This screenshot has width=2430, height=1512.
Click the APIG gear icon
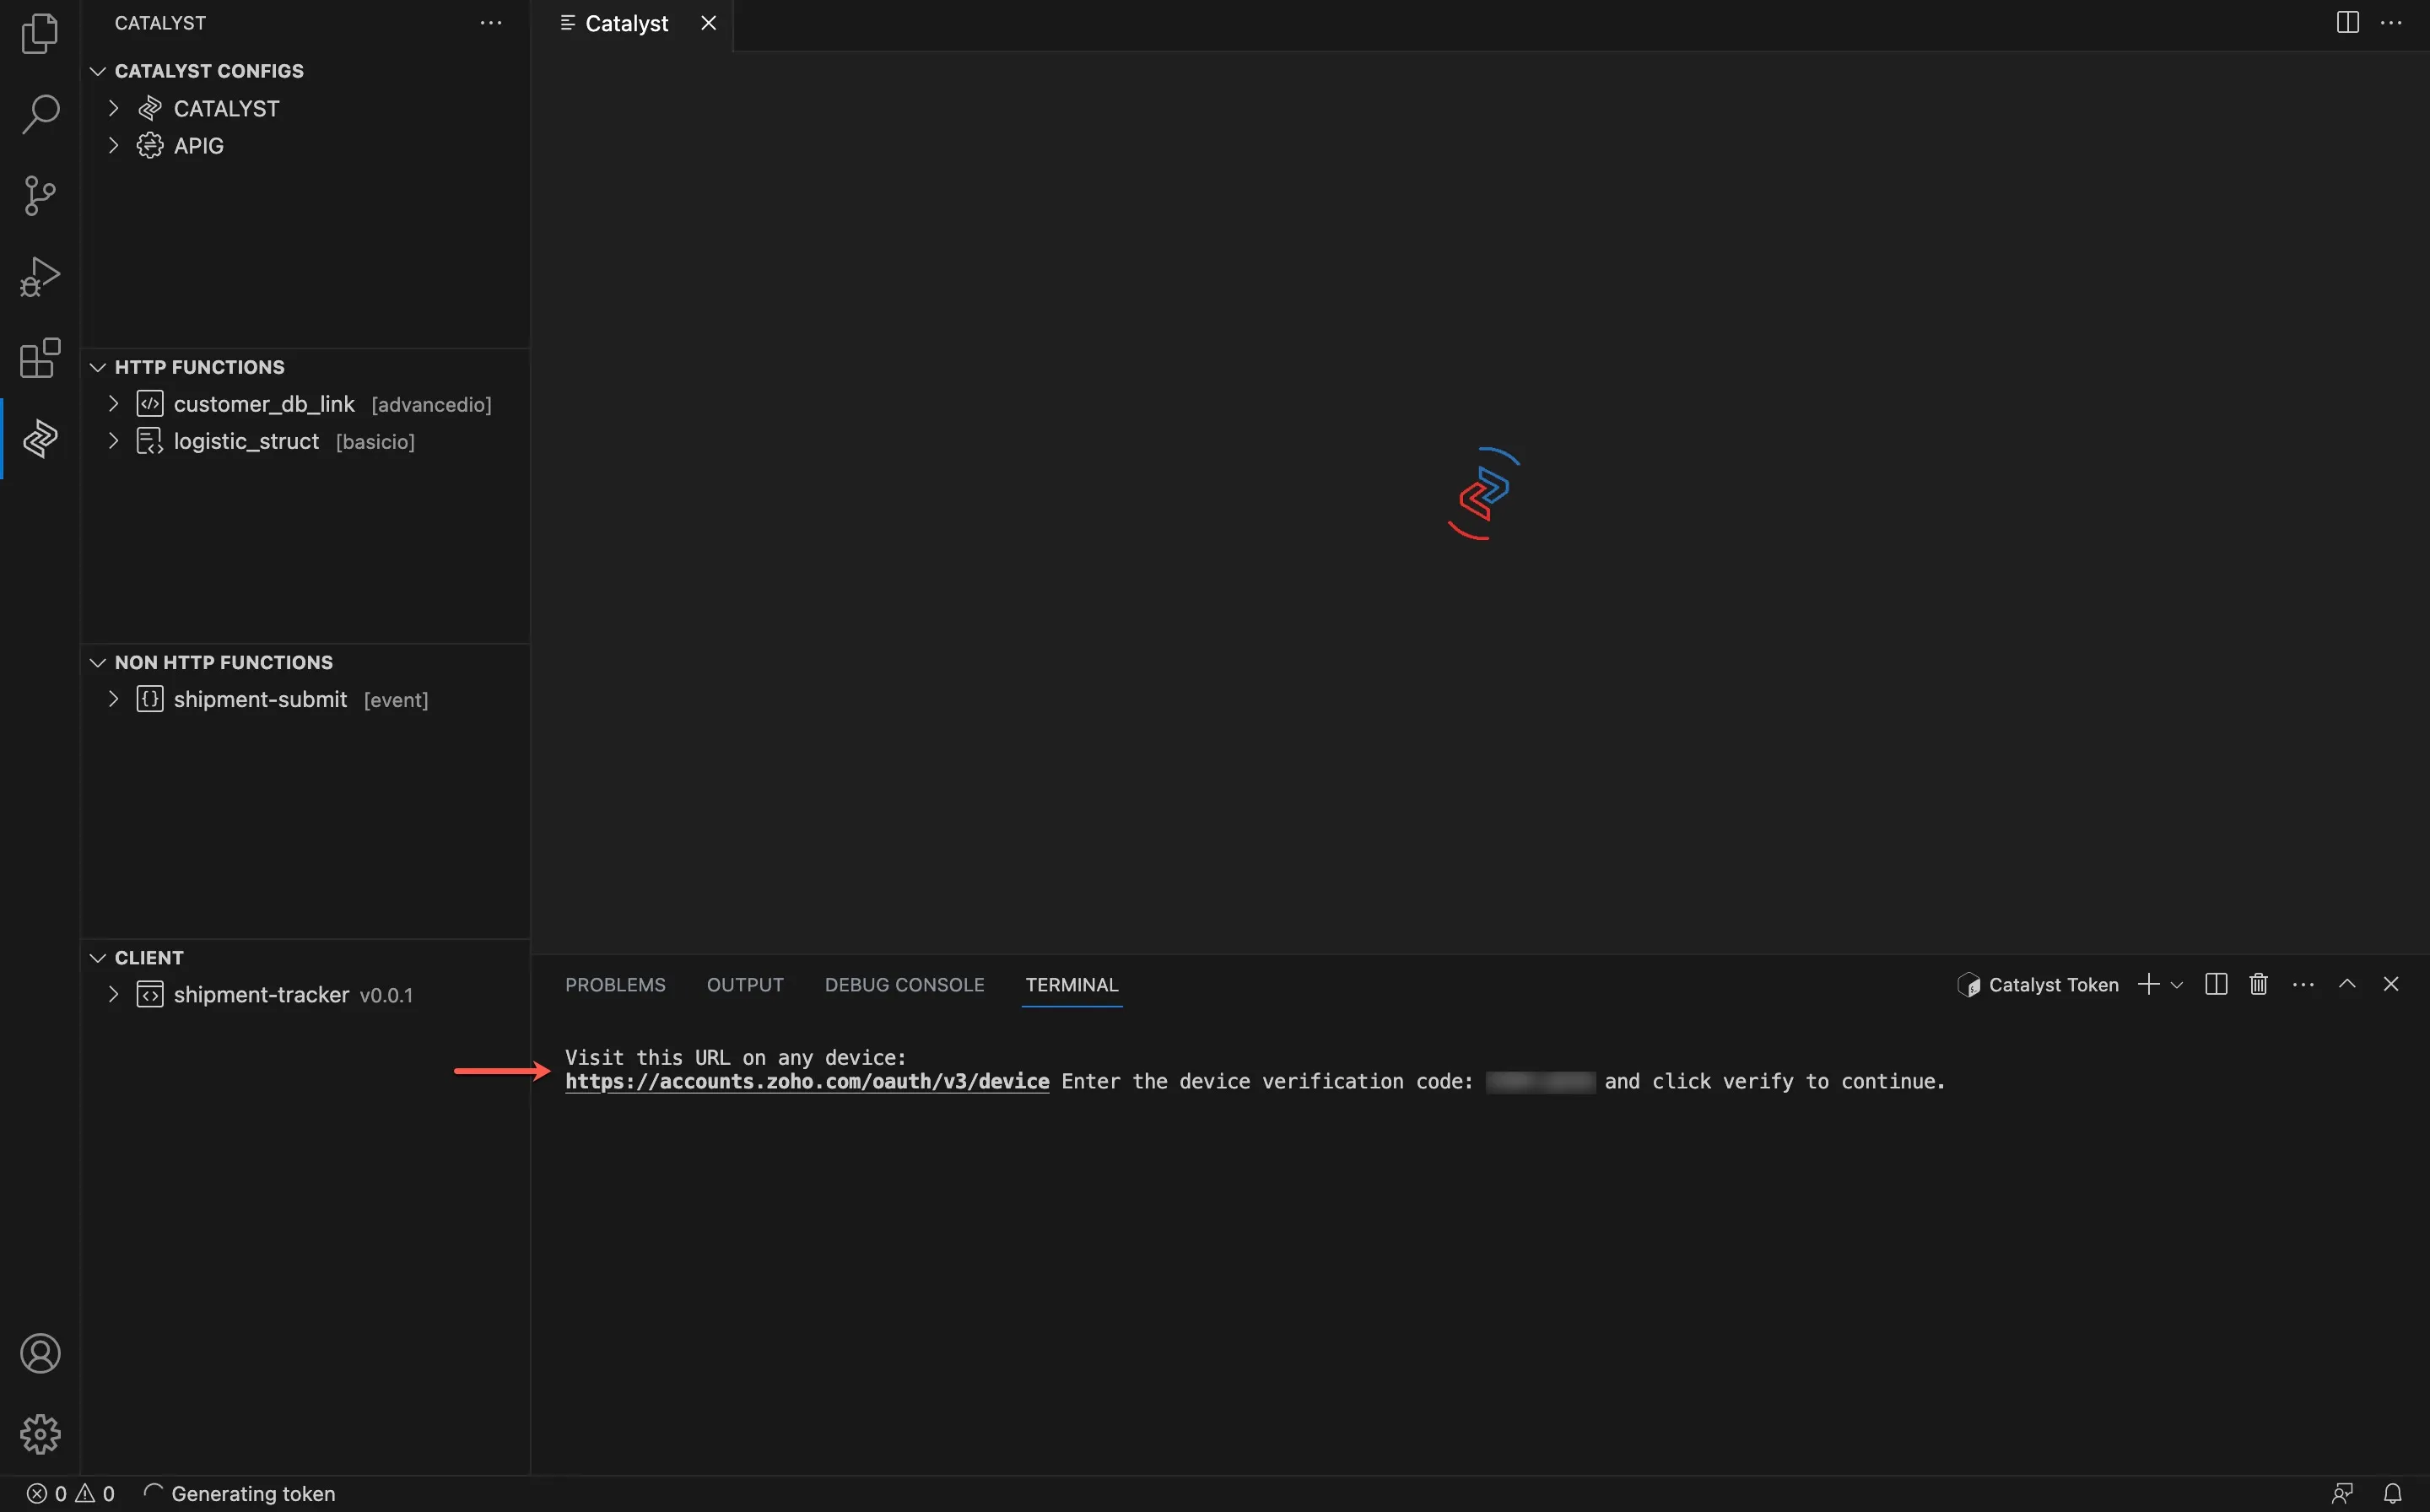[150, 145]
